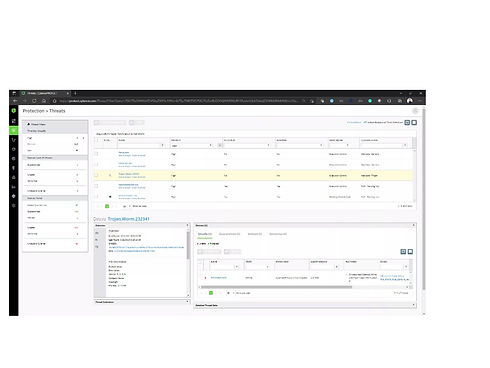
Task: Toggle select-all checkbox in devices table header
Action: (200, 262)
